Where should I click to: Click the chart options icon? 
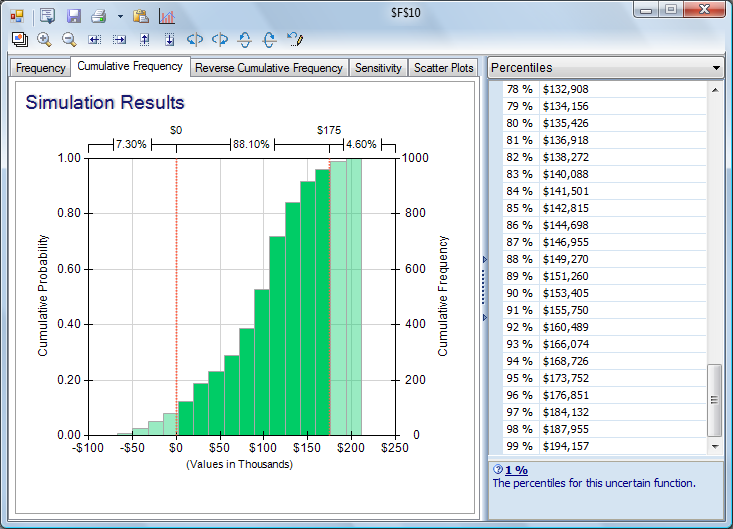coord(166,16)
